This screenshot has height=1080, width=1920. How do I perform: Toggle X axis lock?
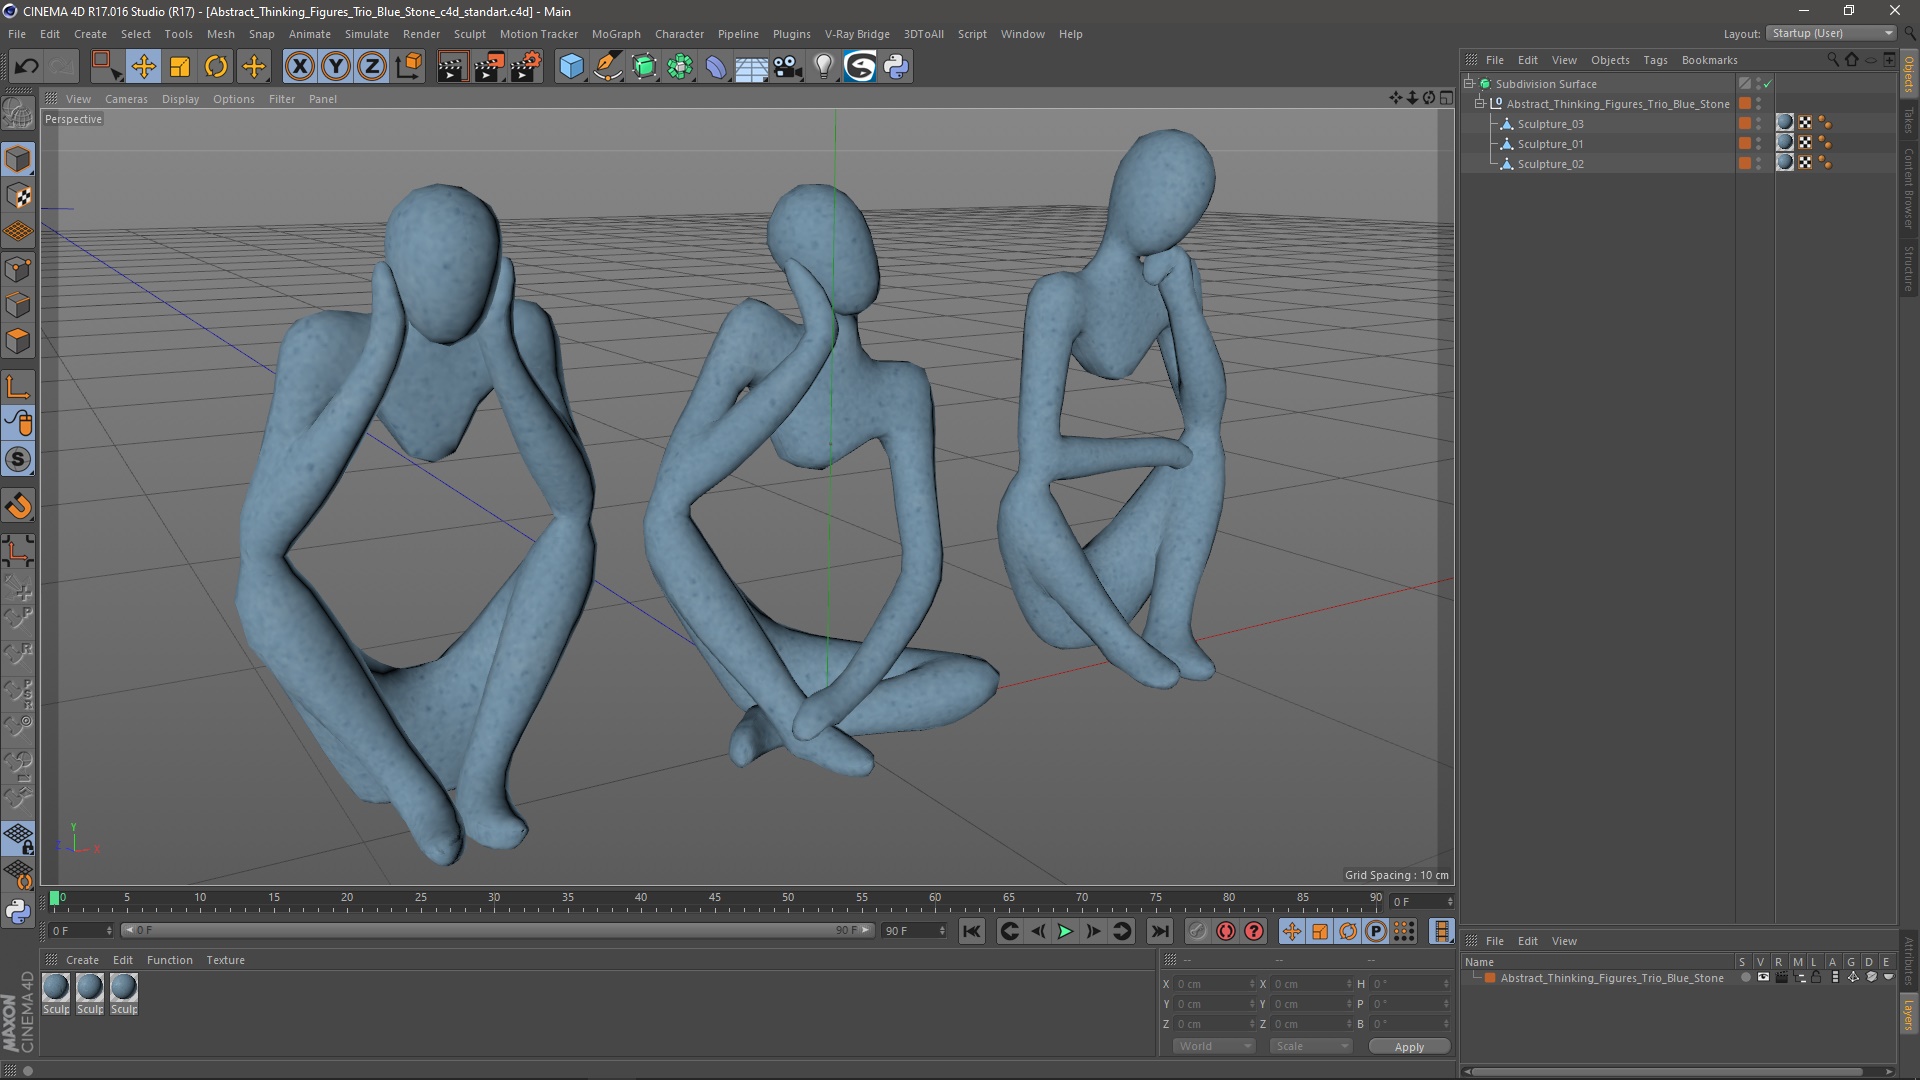click(299, 67)
